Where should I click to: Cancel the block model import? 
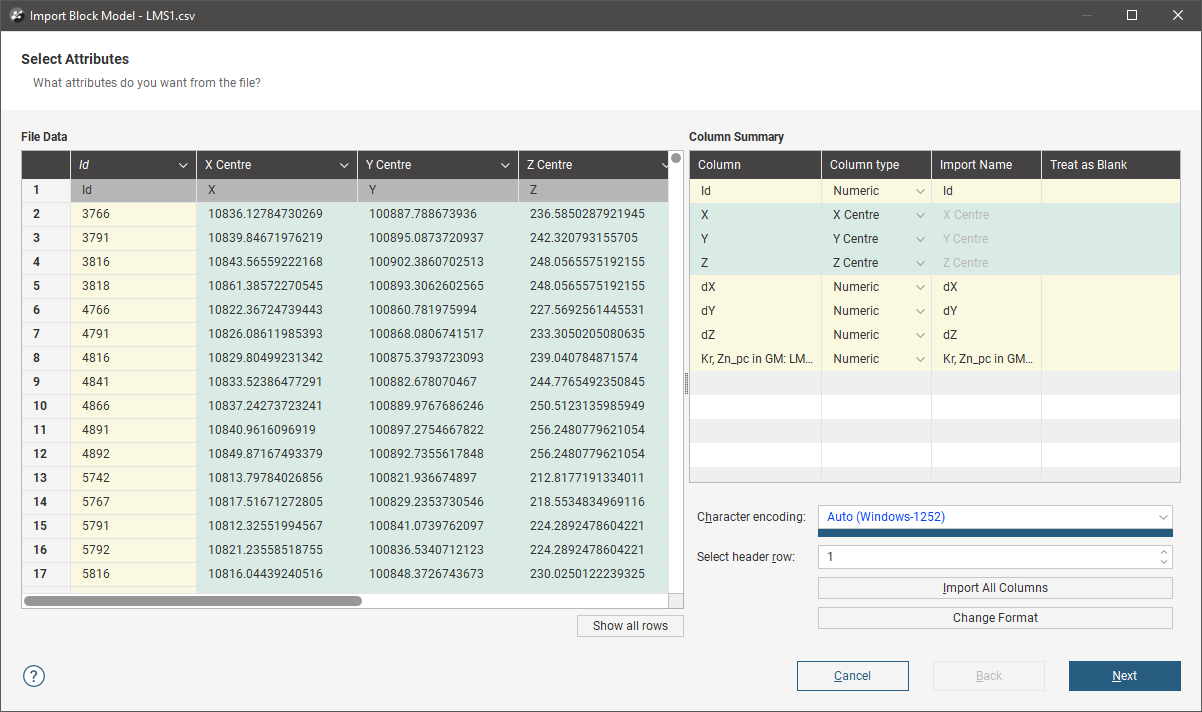[x=852, y=676]
